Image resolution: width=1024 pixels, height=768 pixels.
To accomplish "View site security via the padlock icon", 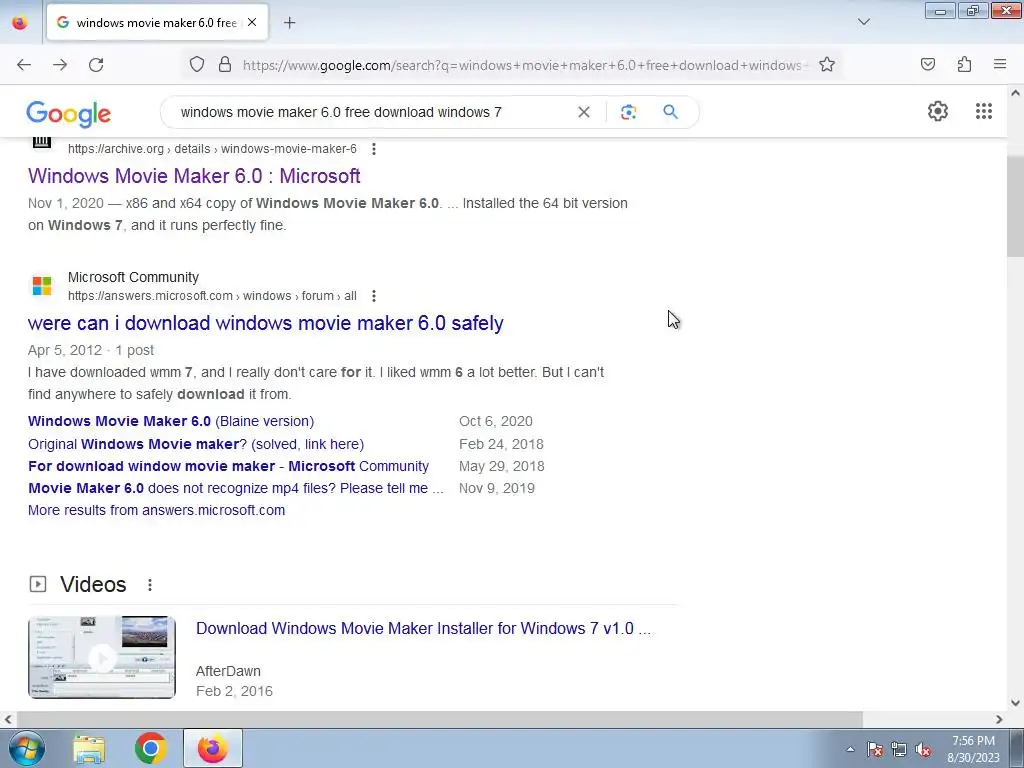I will (x=225, y=65).
